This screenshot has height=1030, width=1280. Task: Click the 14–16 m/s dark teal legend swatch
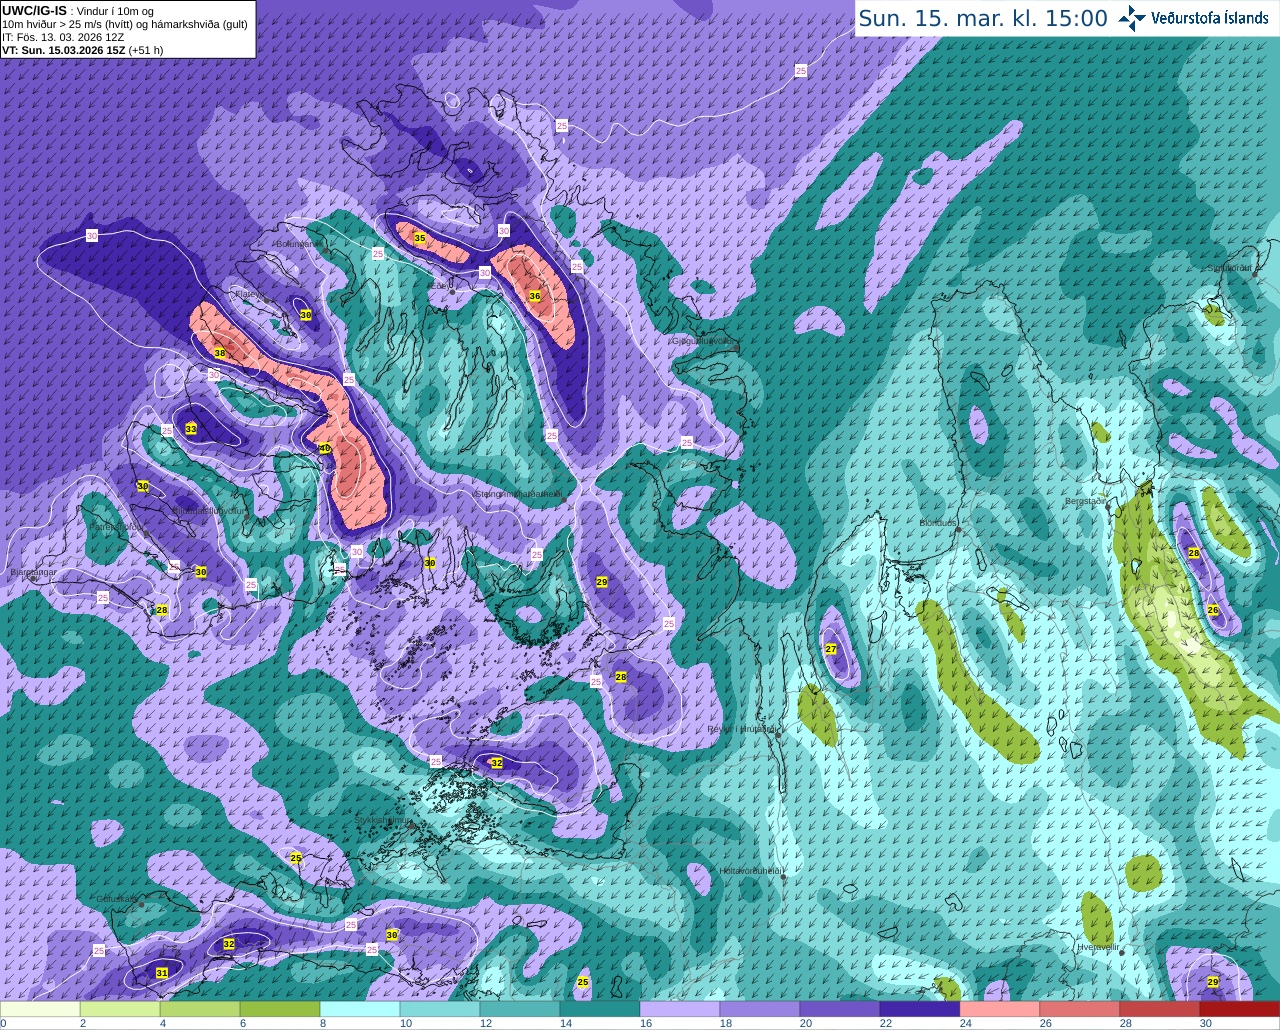click(x=600, y=1009)
